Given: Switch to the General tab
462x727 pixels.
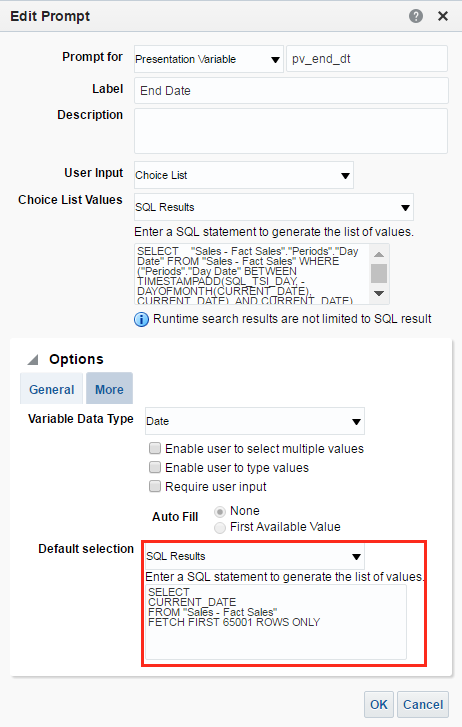Looking at the screenshot, I should click(51, 389).
